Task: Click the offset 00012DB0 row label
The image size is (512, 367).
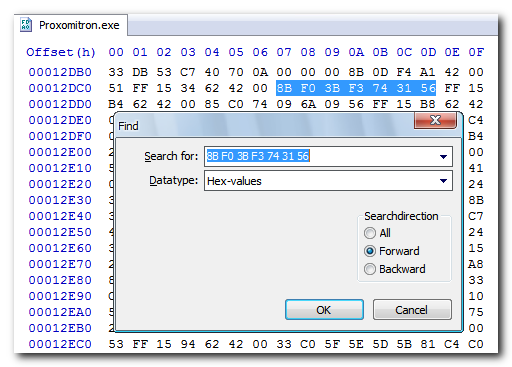Action: (x=60, y=72)
